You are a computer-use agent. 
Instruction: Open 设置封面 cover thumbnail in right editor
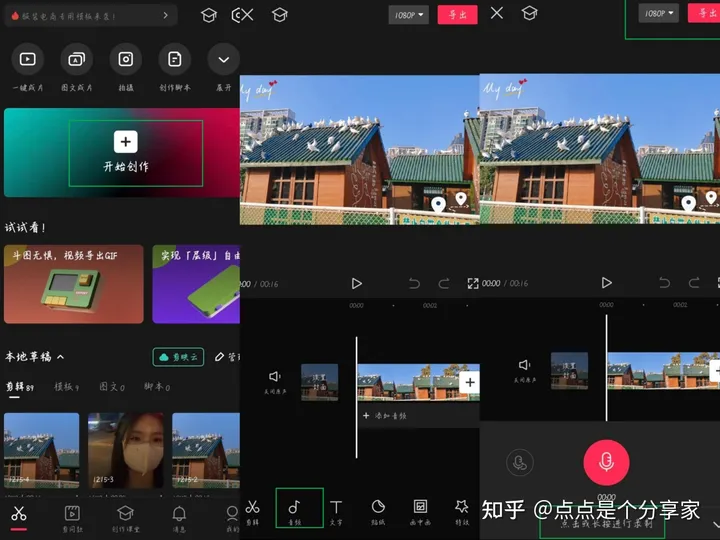(x=569, y=371)
